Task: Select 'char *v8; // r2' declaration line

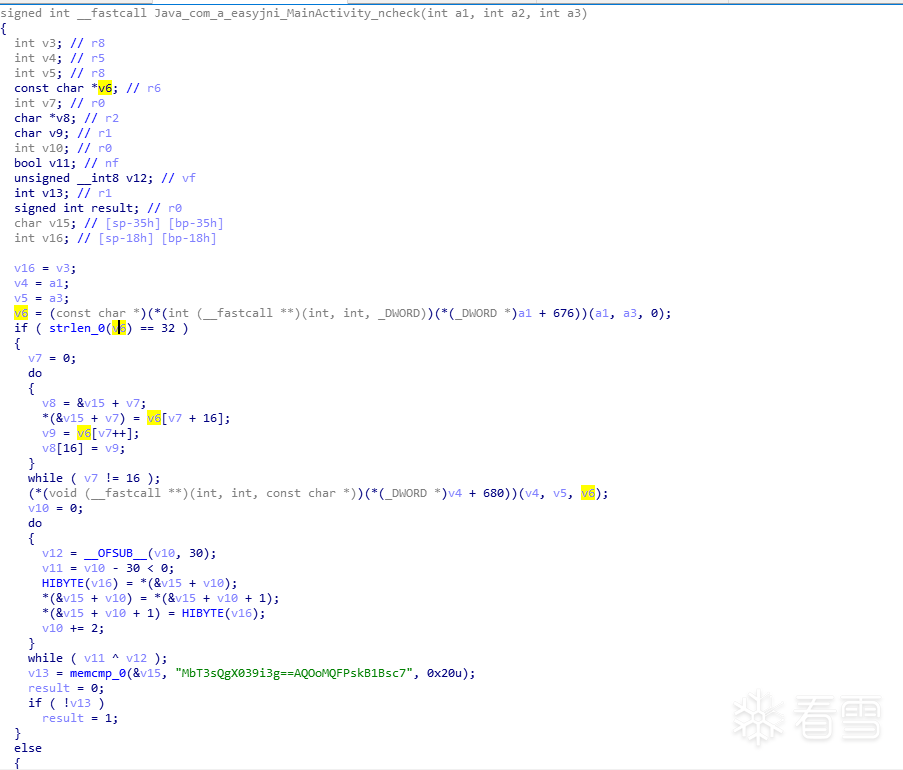Action: [x=66, y=118]
